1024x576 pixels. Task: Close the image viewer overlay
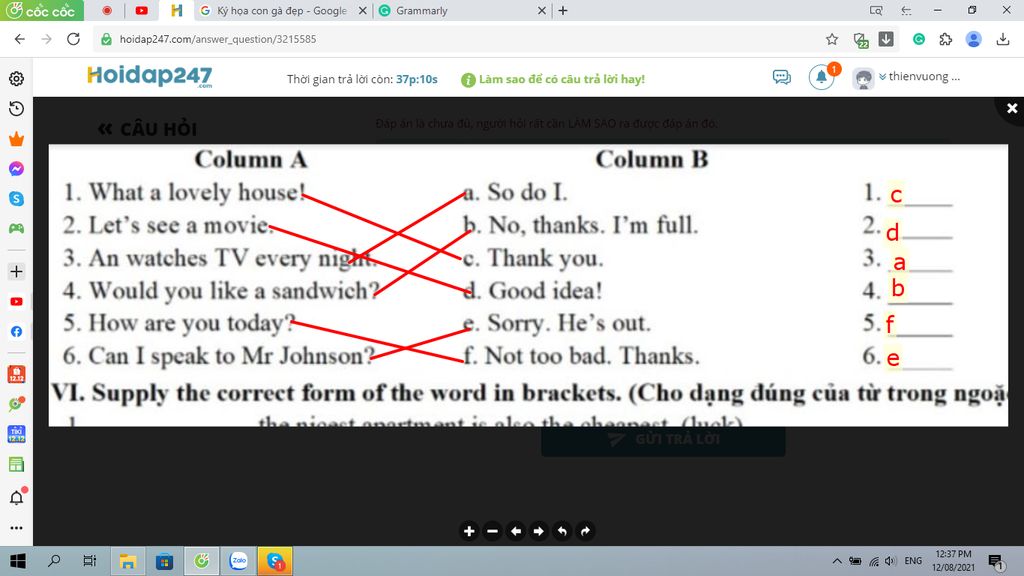point(1012,108)
